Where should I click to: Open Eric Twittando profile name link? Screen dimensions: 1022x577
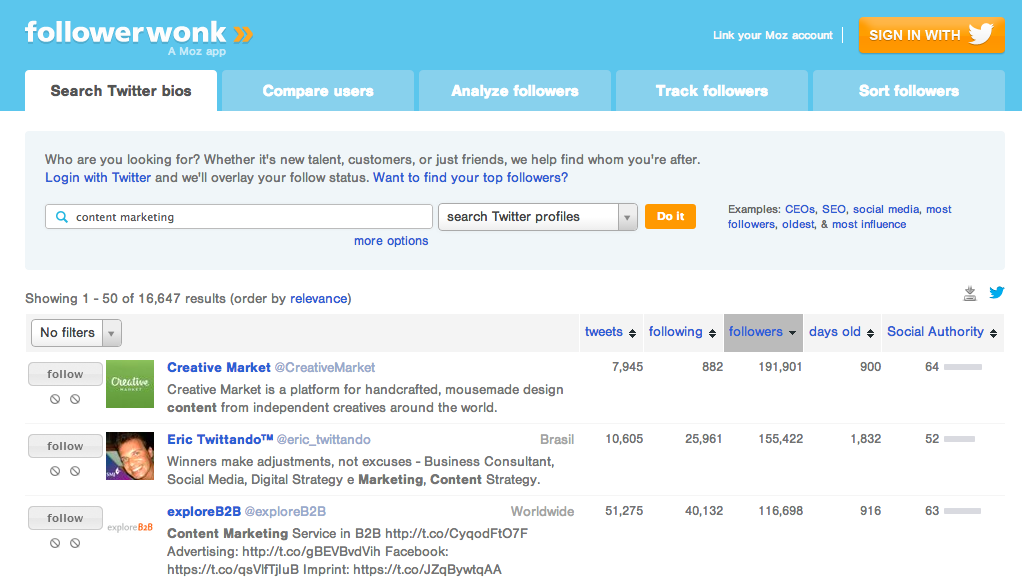point(220,439)
